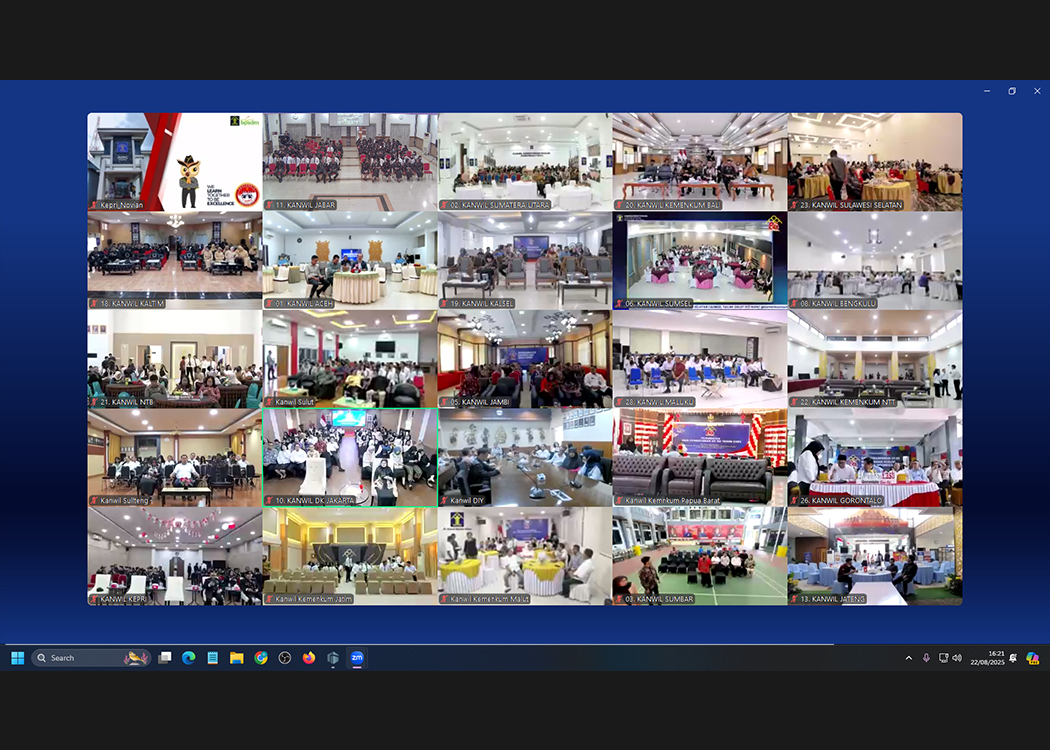The image size is (1050, 750).
Task: Open Microsoft Edge from the taskbar
Action: 188,658
